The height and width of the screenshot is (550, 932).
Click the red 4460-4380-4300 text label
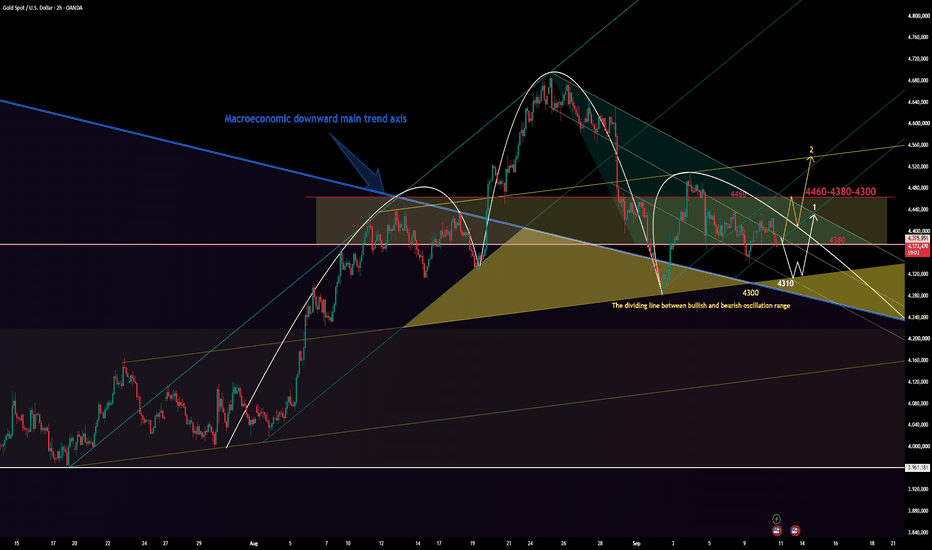coord(840,191)
